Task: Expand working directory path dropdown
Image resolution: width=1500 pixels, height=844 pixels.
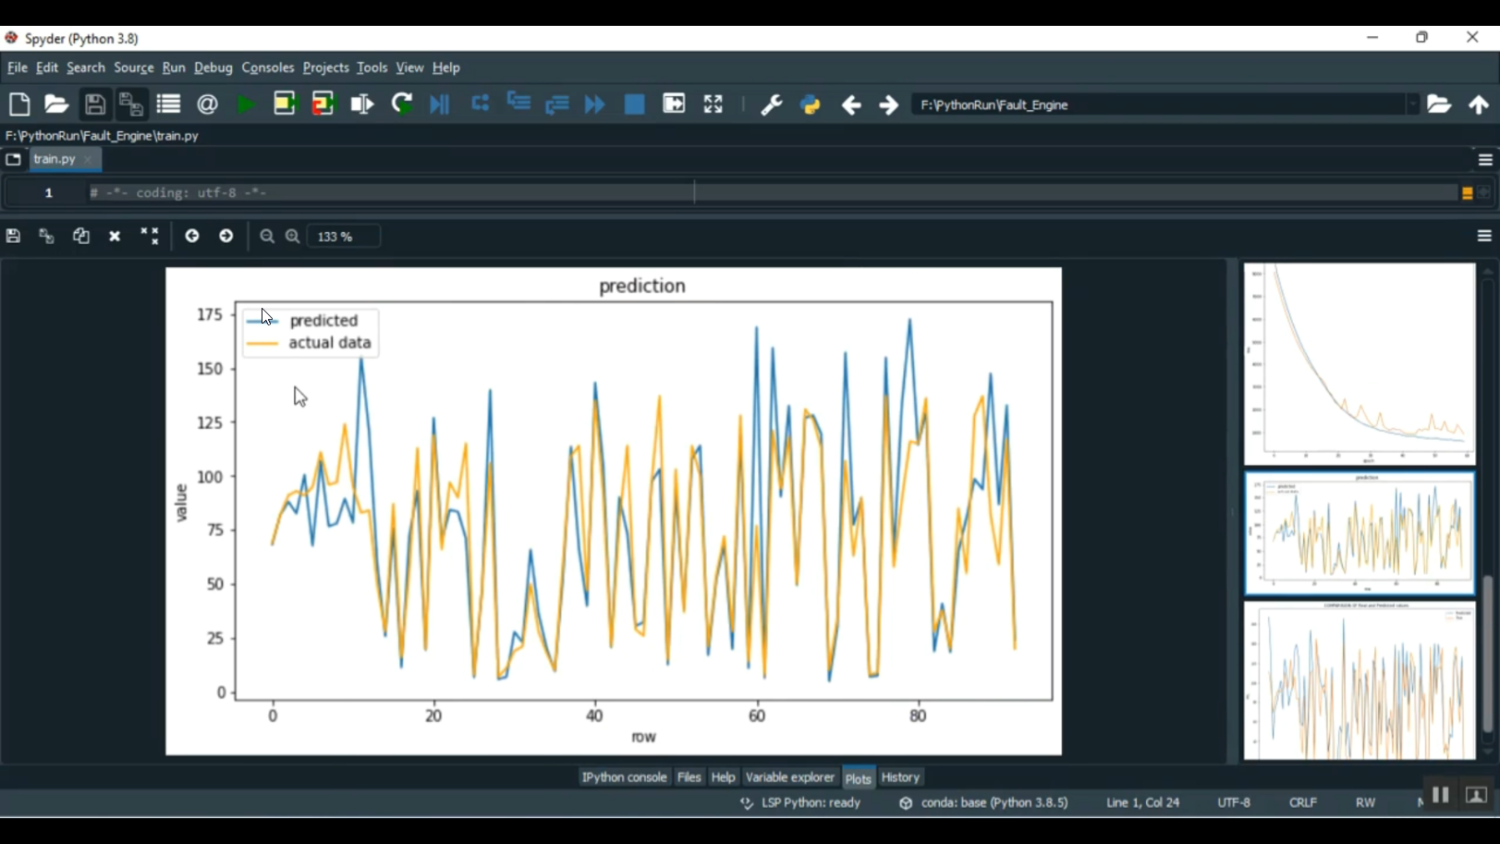Action: 1412,105
